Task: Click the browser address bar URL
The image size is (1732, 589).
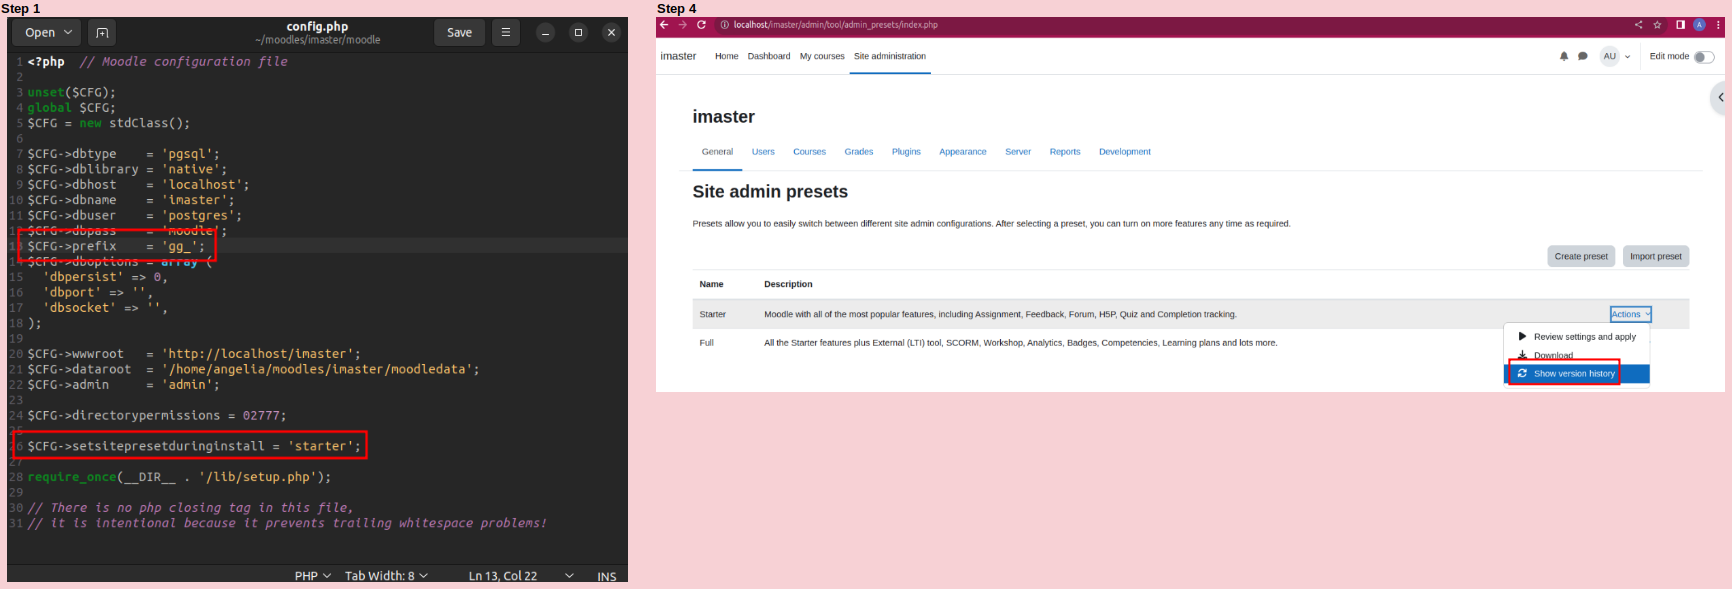Action: point(835,25)
